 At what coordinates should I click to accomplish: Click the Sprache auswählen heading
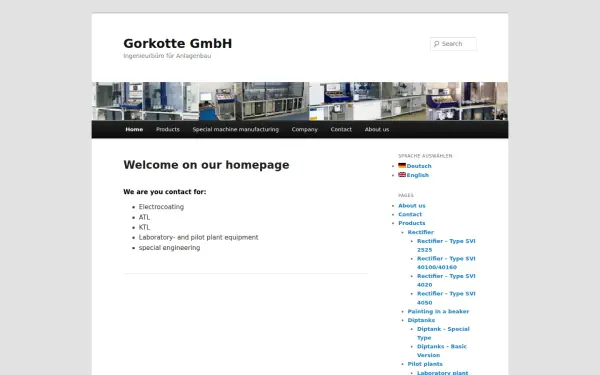coord(425,156)
